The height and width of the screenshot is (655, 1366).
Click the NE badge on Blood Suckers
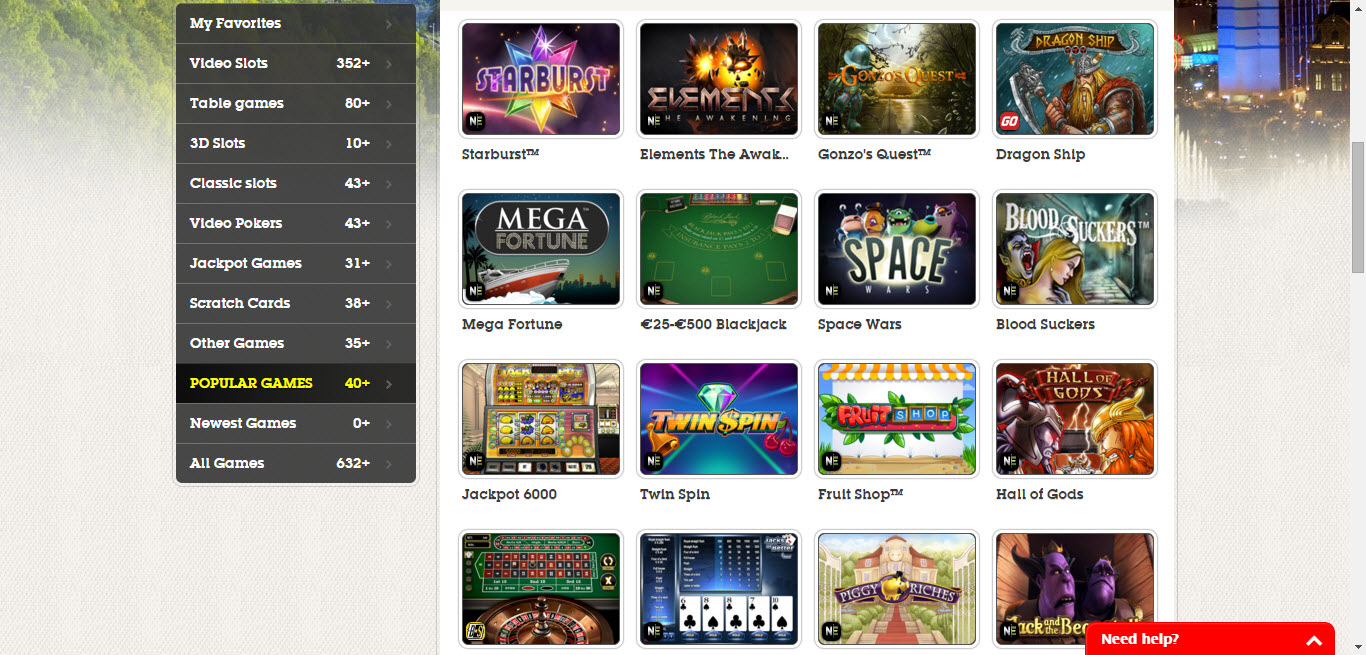[x=1009, y=292]
